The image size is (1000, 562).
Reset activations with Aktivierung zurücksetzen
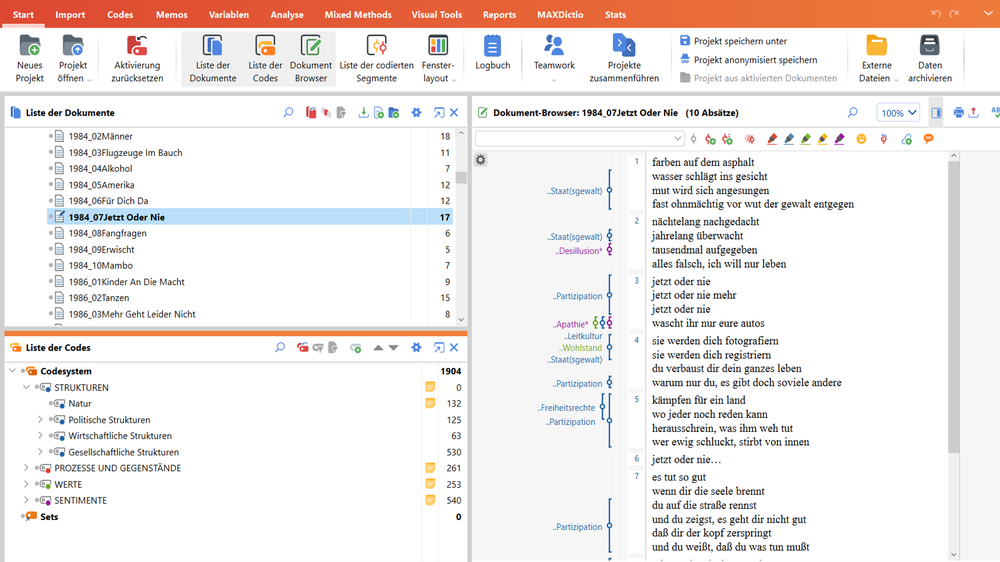pyautogui.click(x=137, y=59)
